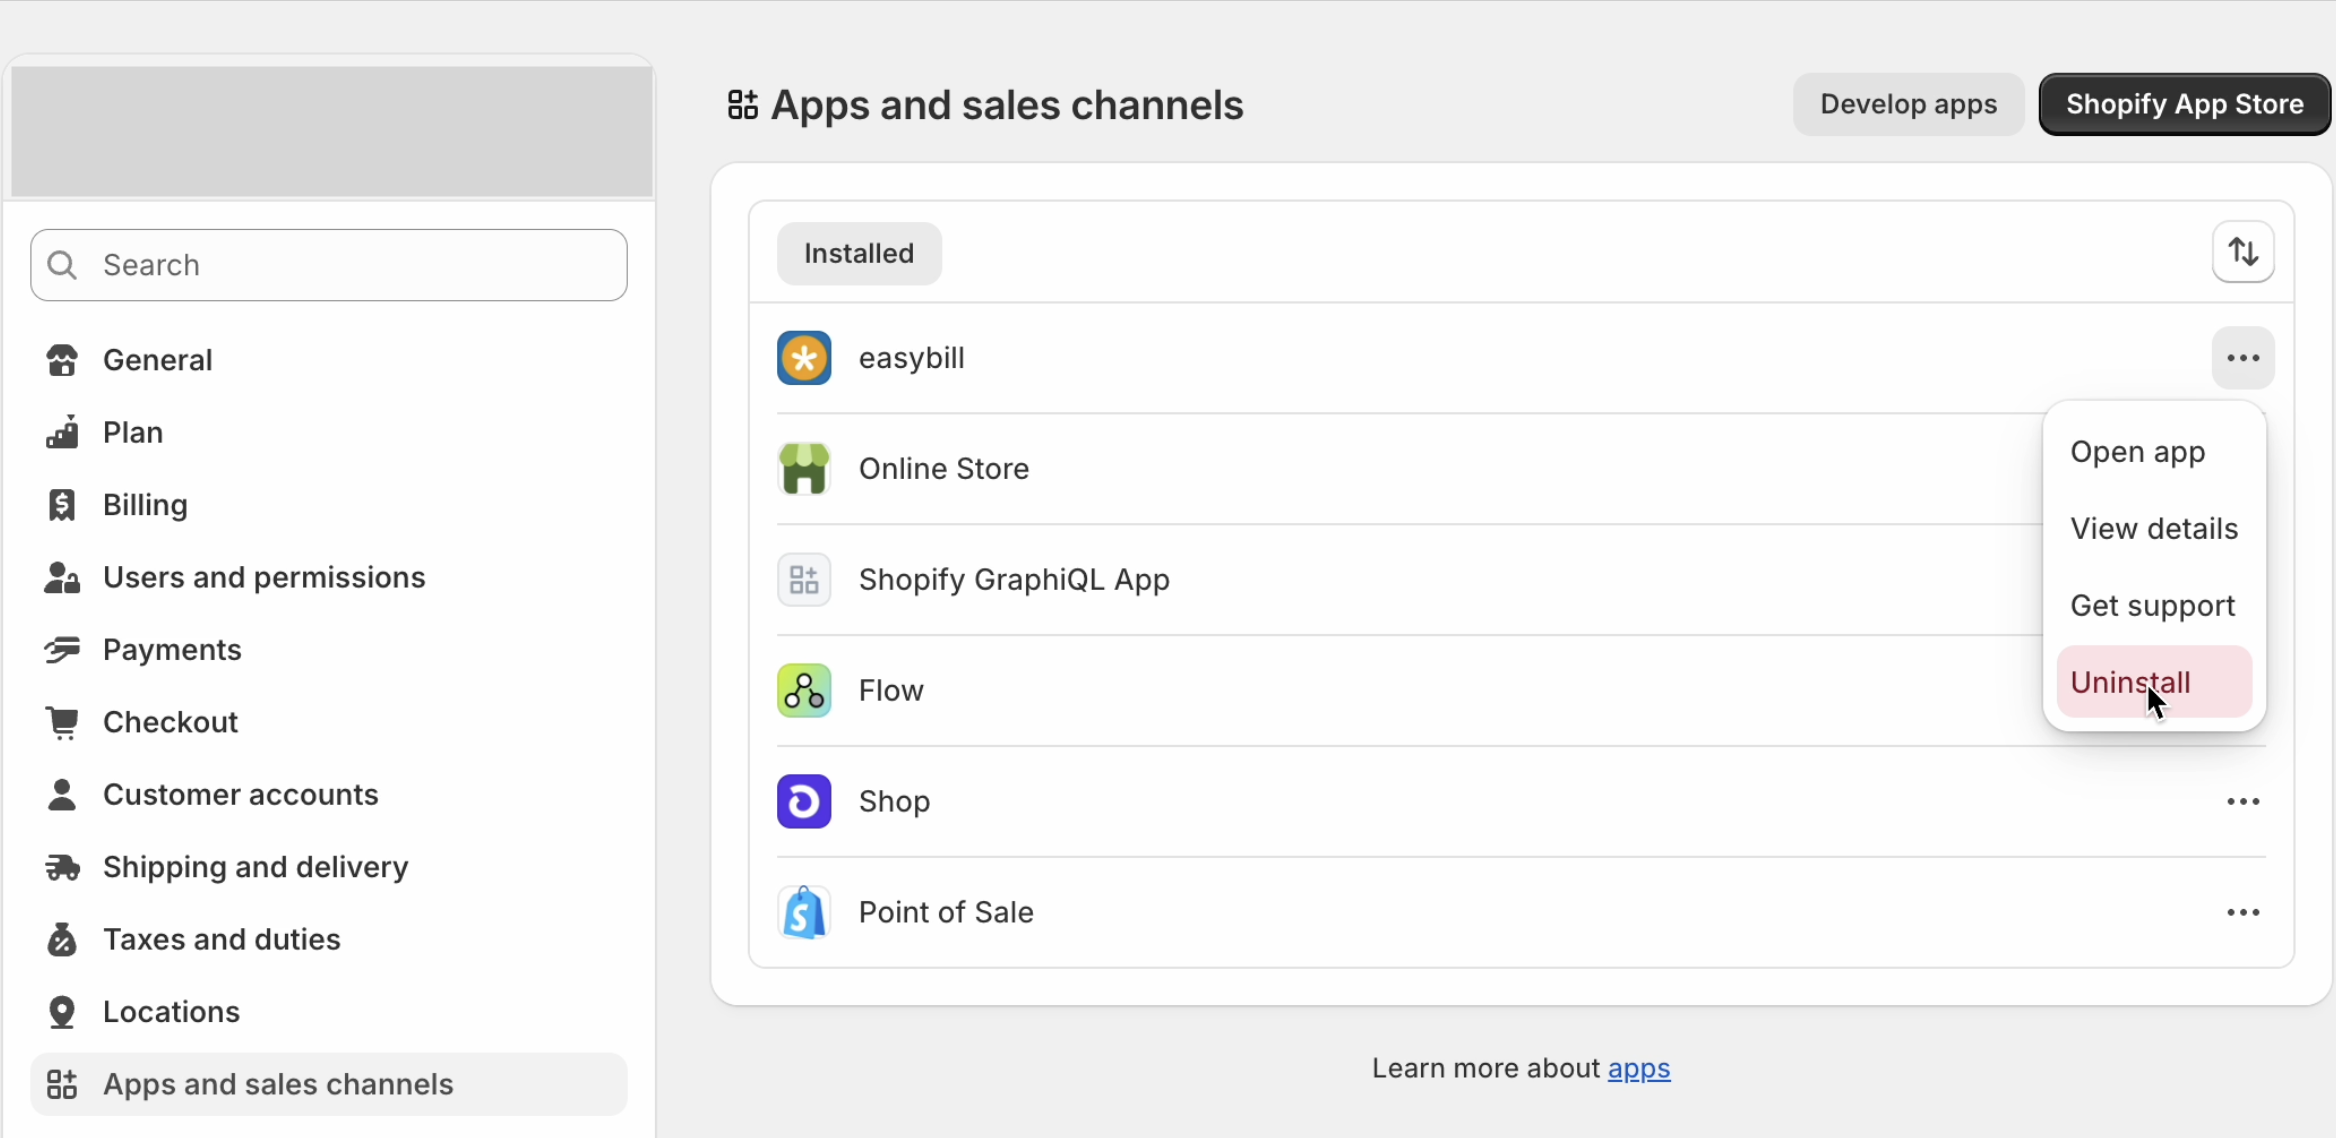The width and height of the screenshot is (2336, 1138).
Task: Follow the apps help link
Action: [x=1638, y=1069]
